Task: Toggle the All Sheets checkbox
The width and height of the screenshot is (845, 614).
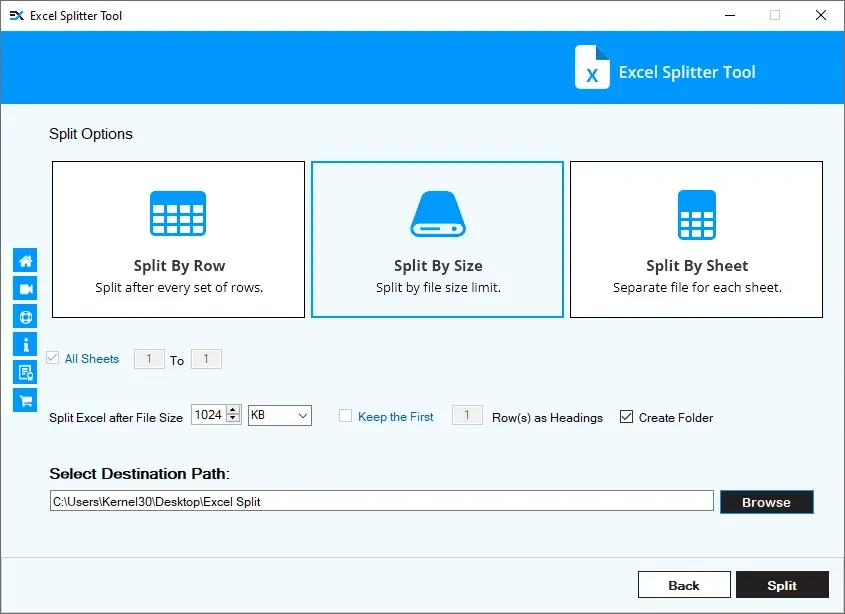Action: (x=53, y=359)
